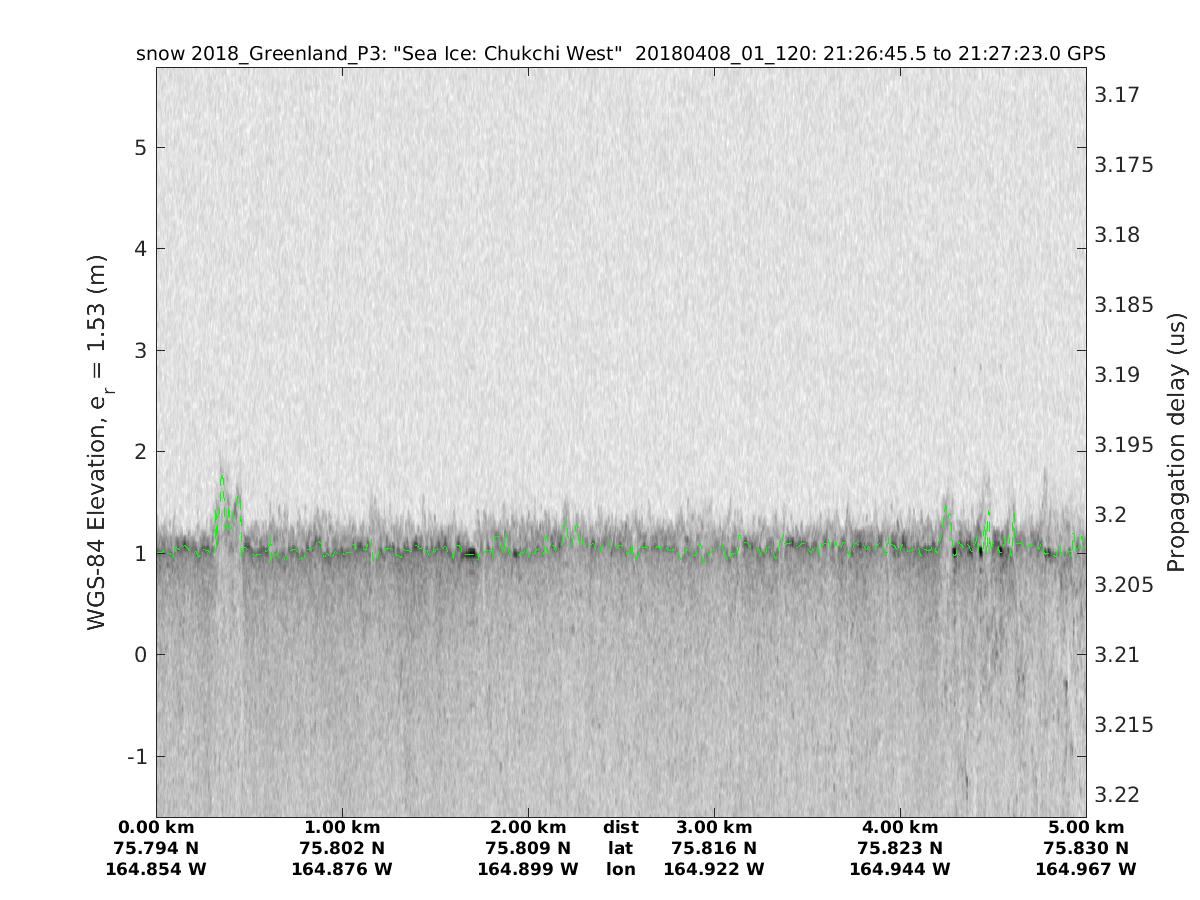
Task: Click the 'Propagation delay (us)' axis label
Action: [1176, 441]
